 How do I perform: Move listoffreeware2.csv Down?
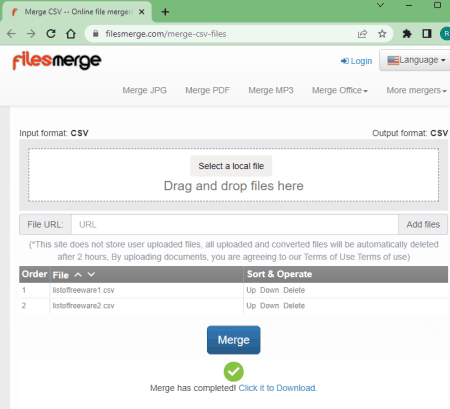pos(269,306)
